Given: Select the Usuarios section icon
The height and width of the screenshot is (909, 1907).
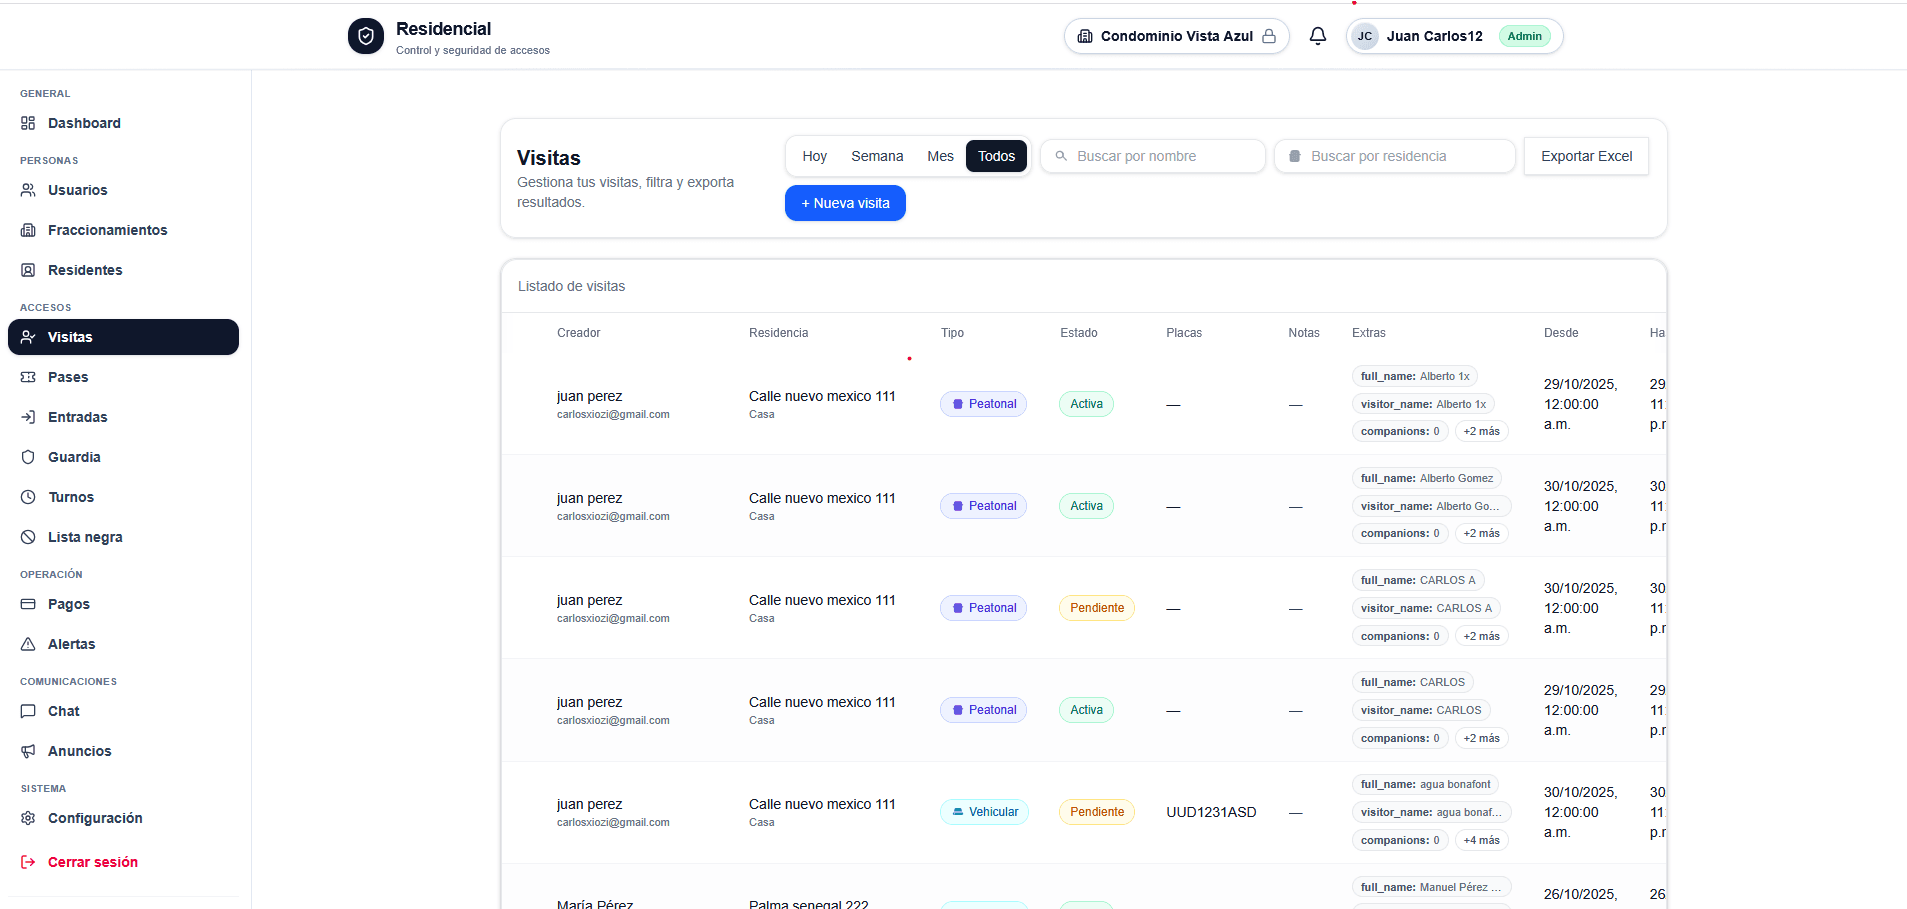Looking at the screenshot, I should pos(29,190).
